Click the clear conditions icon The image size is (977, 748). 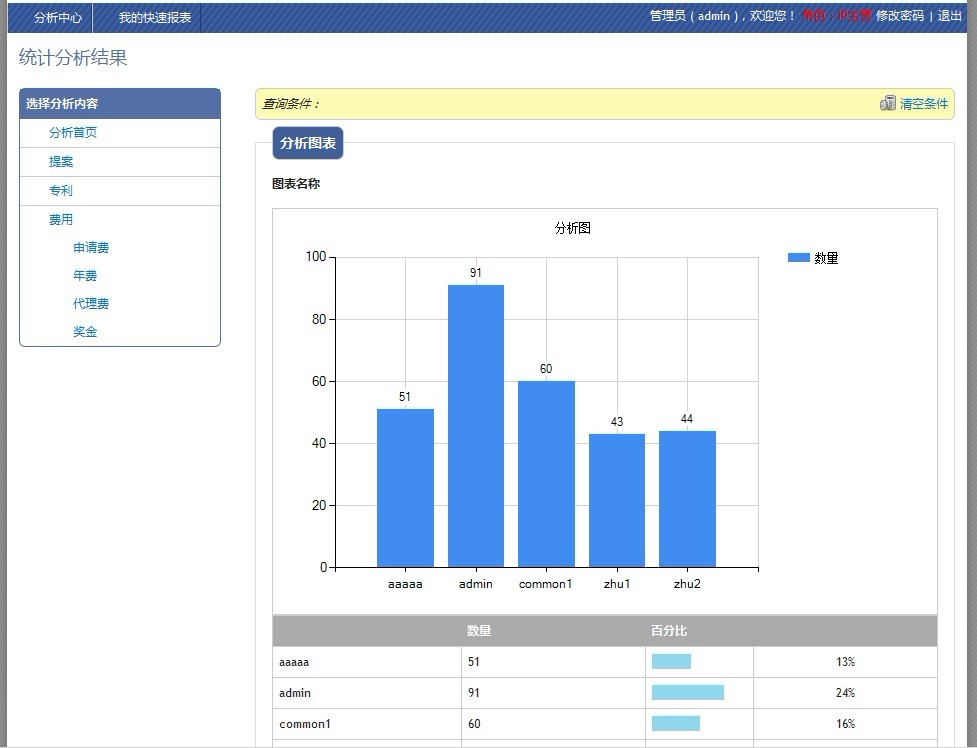pos(887,103)
